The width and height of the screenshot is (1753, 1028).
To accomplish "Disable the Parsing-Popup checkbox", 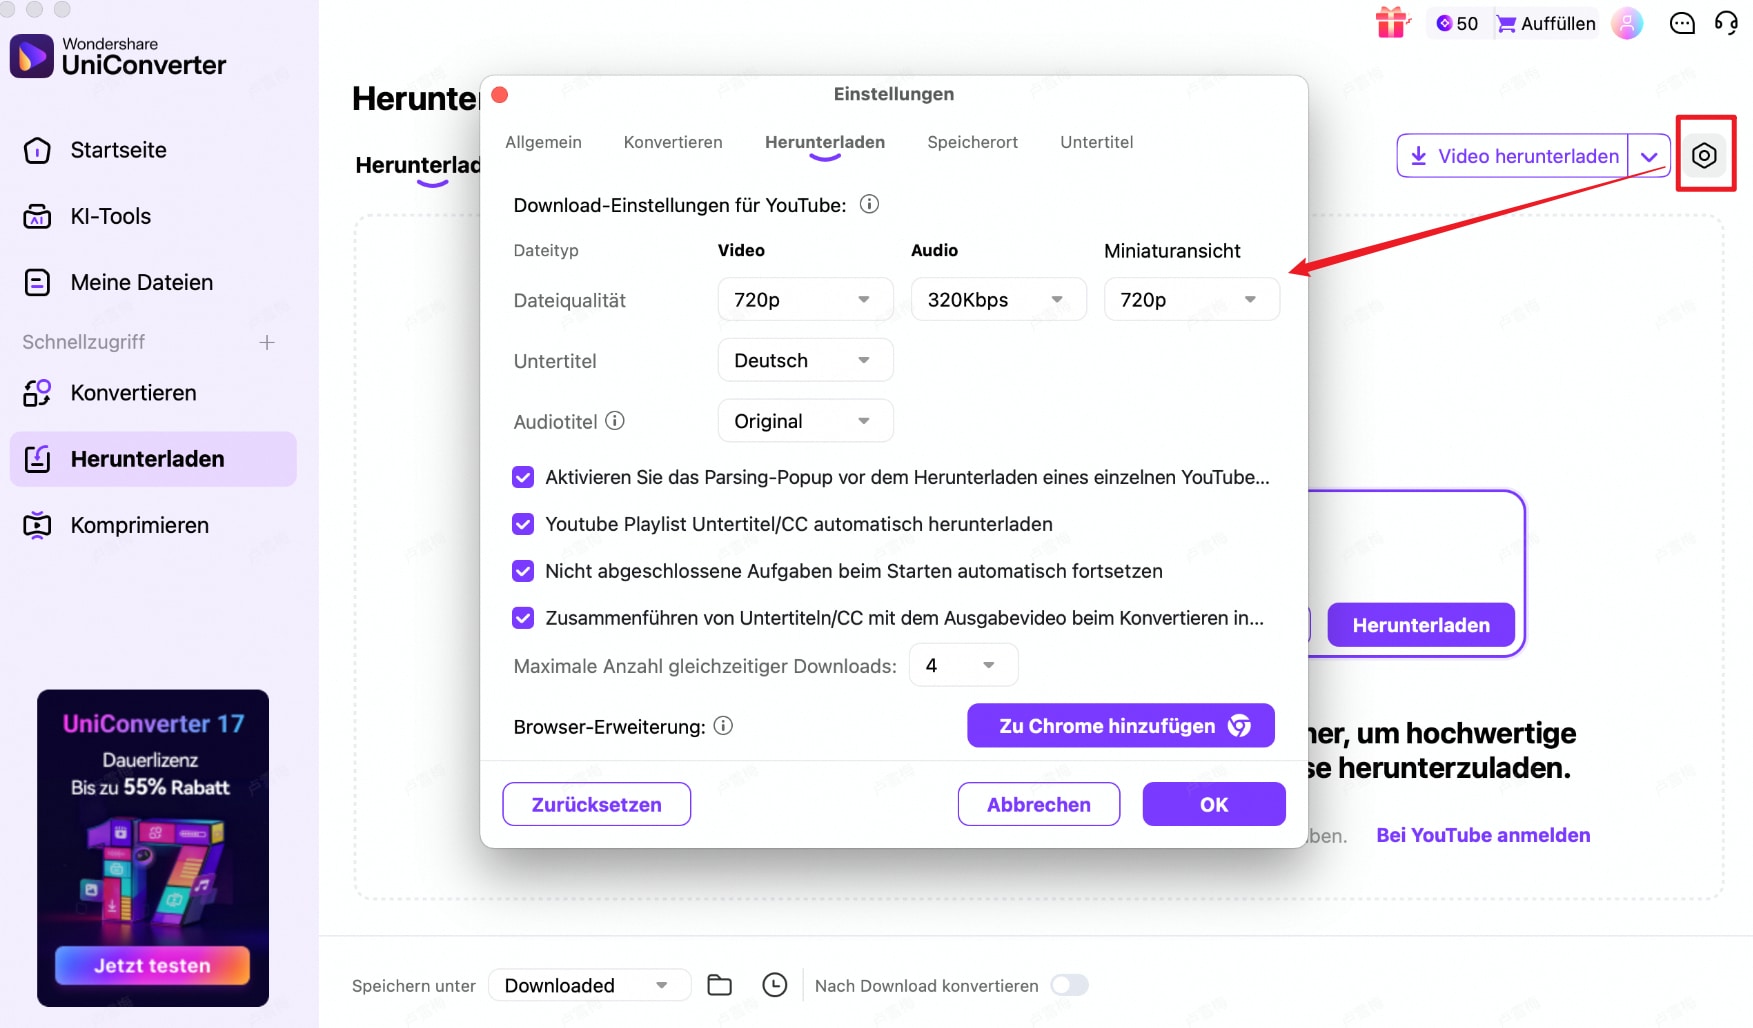I will [x=523, y=477].
